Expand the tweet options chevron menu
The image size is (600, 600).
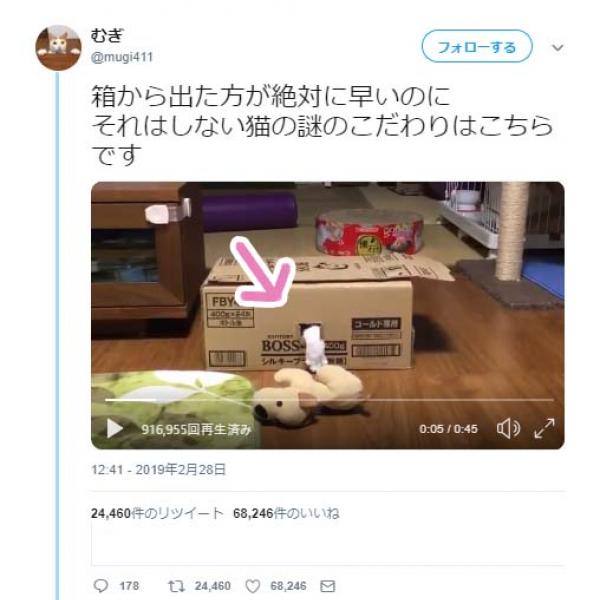point(558,47)
